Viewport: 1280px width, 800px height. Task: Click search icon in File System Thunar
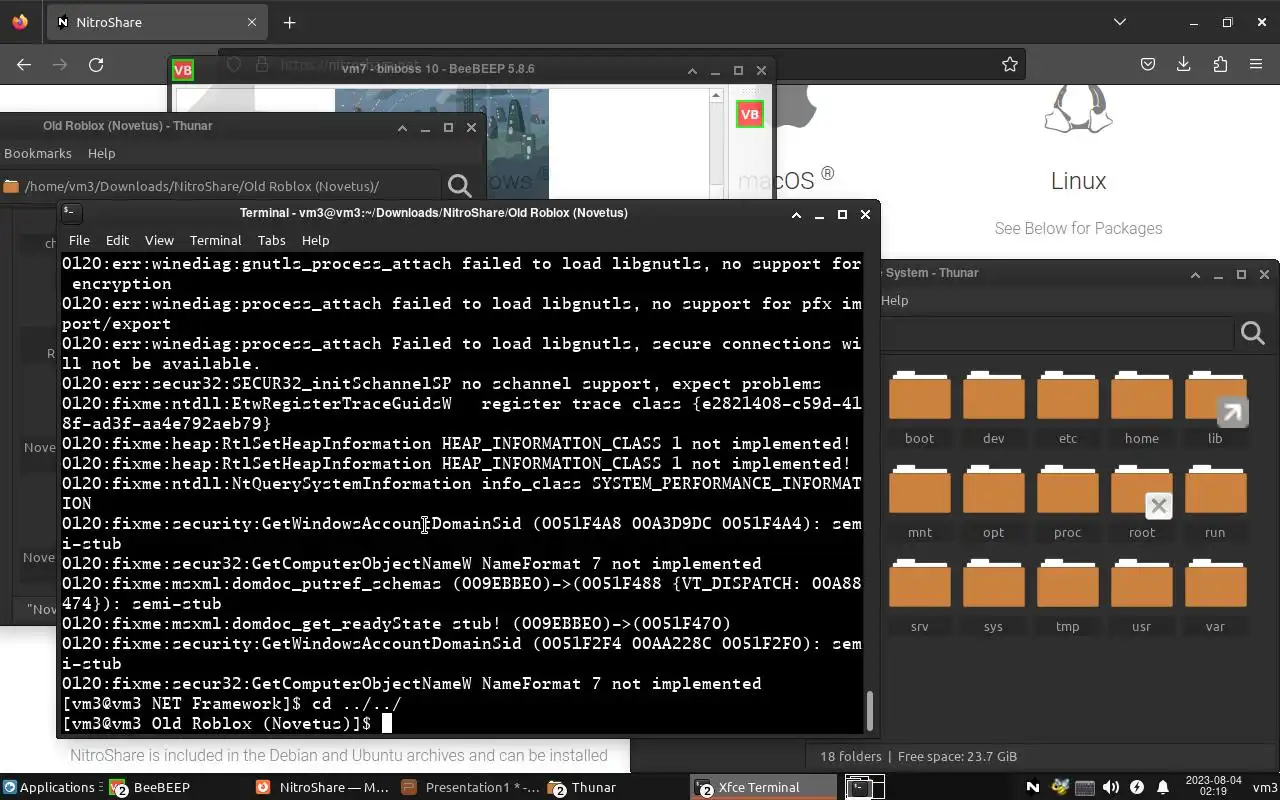click(x=1253, y=333)
